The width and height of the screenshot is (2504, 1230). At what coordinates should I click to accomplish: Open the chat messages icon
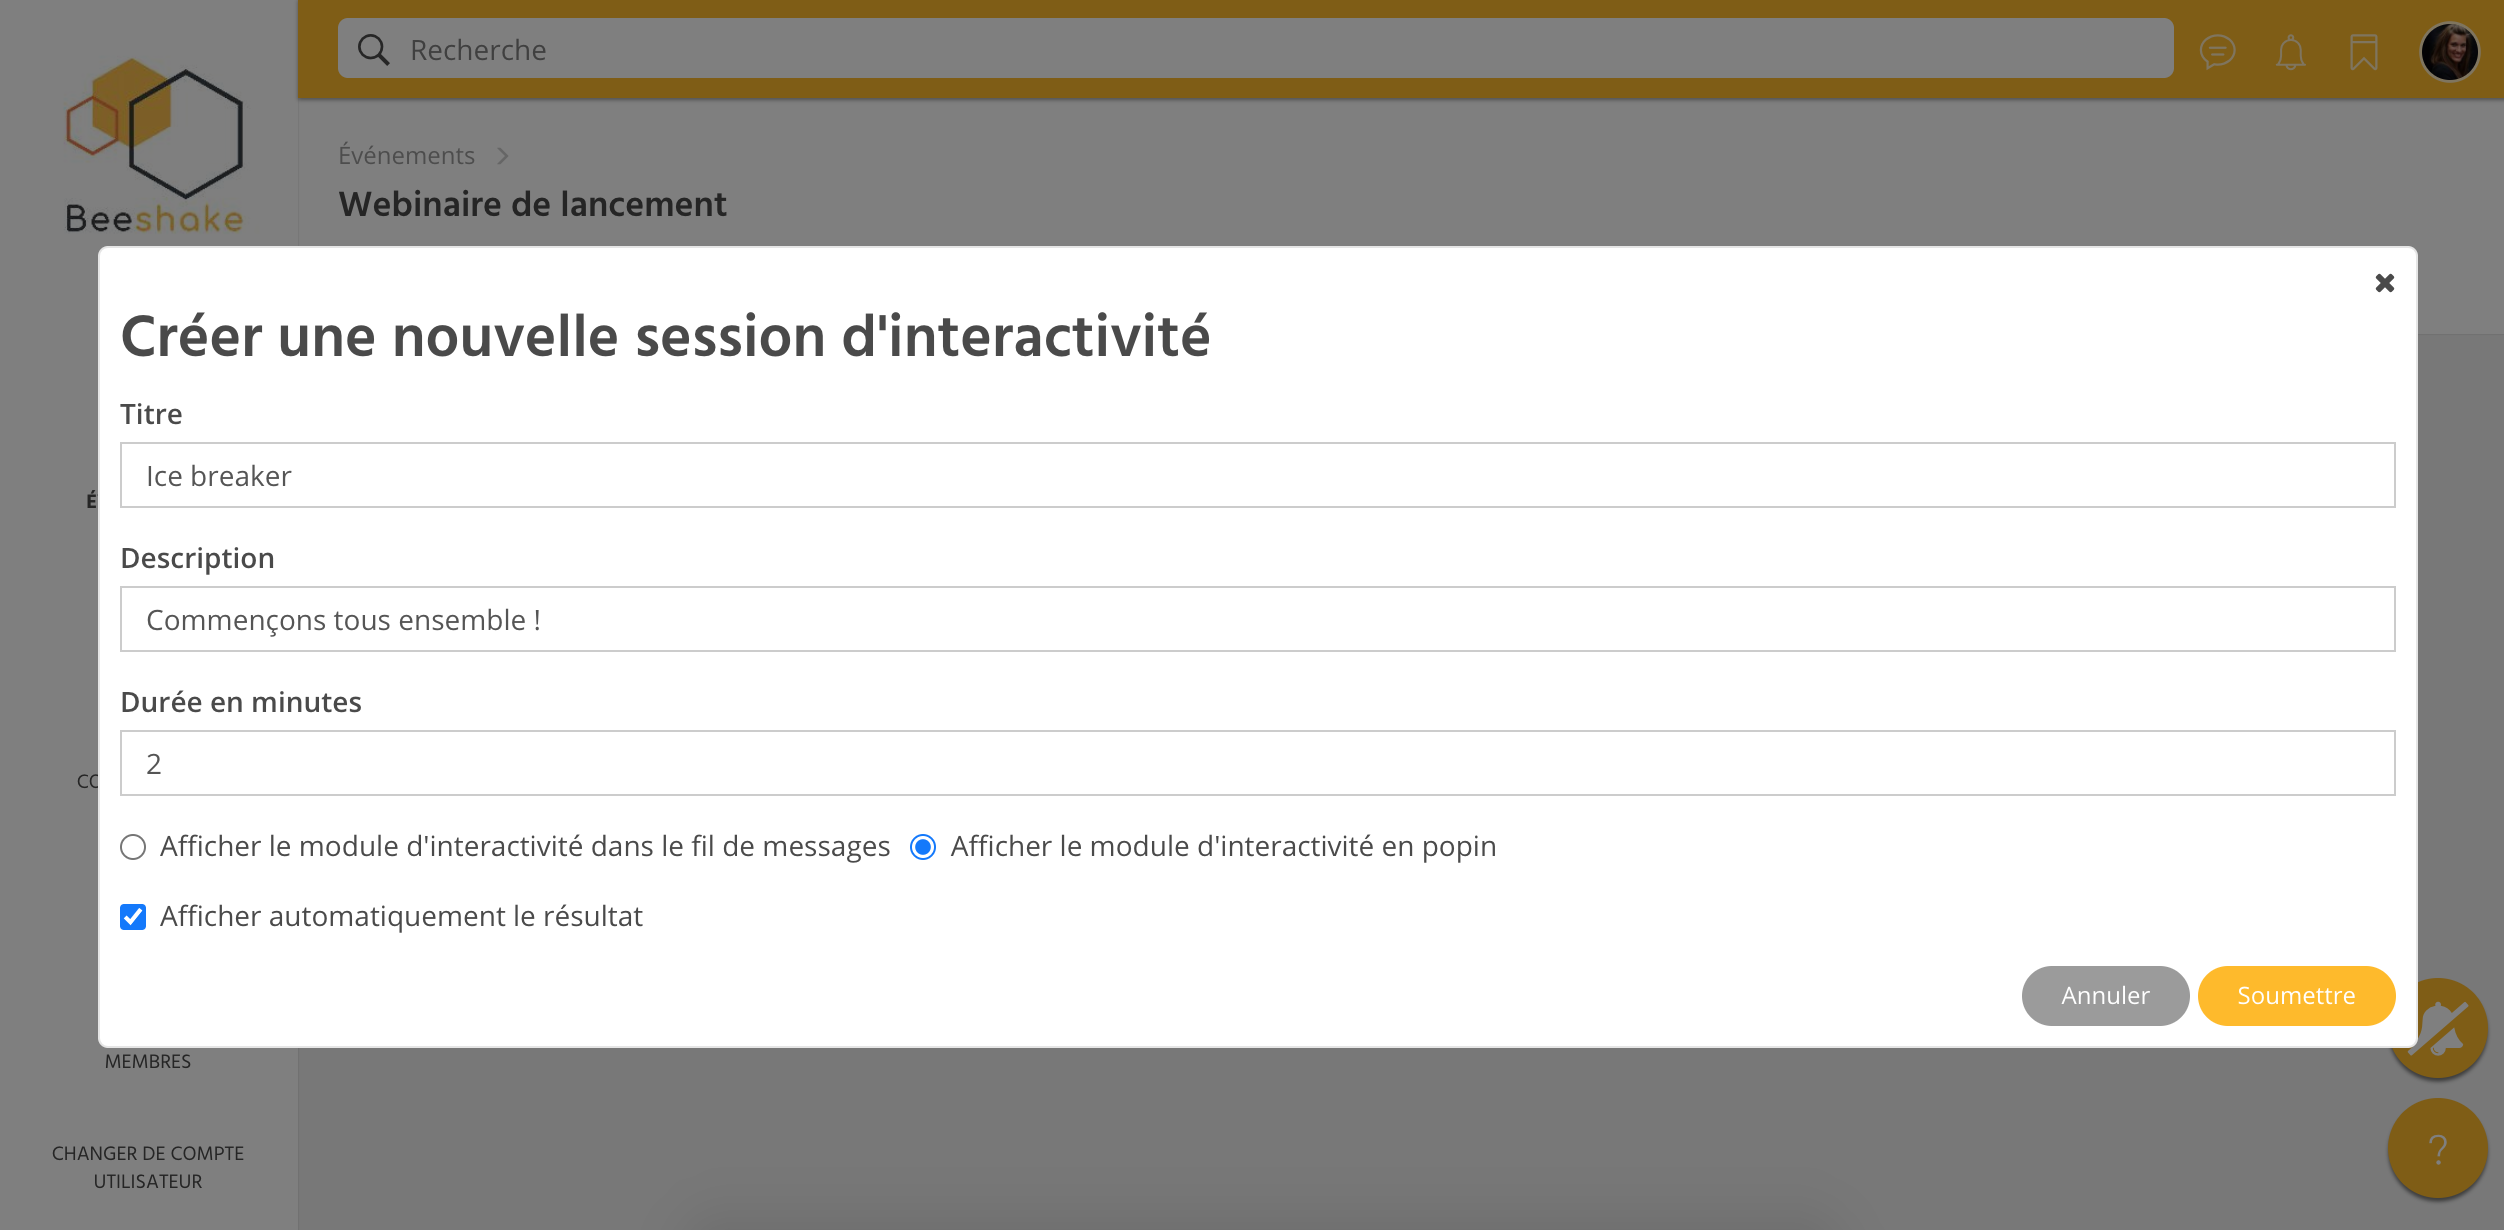coord(2217,51)
